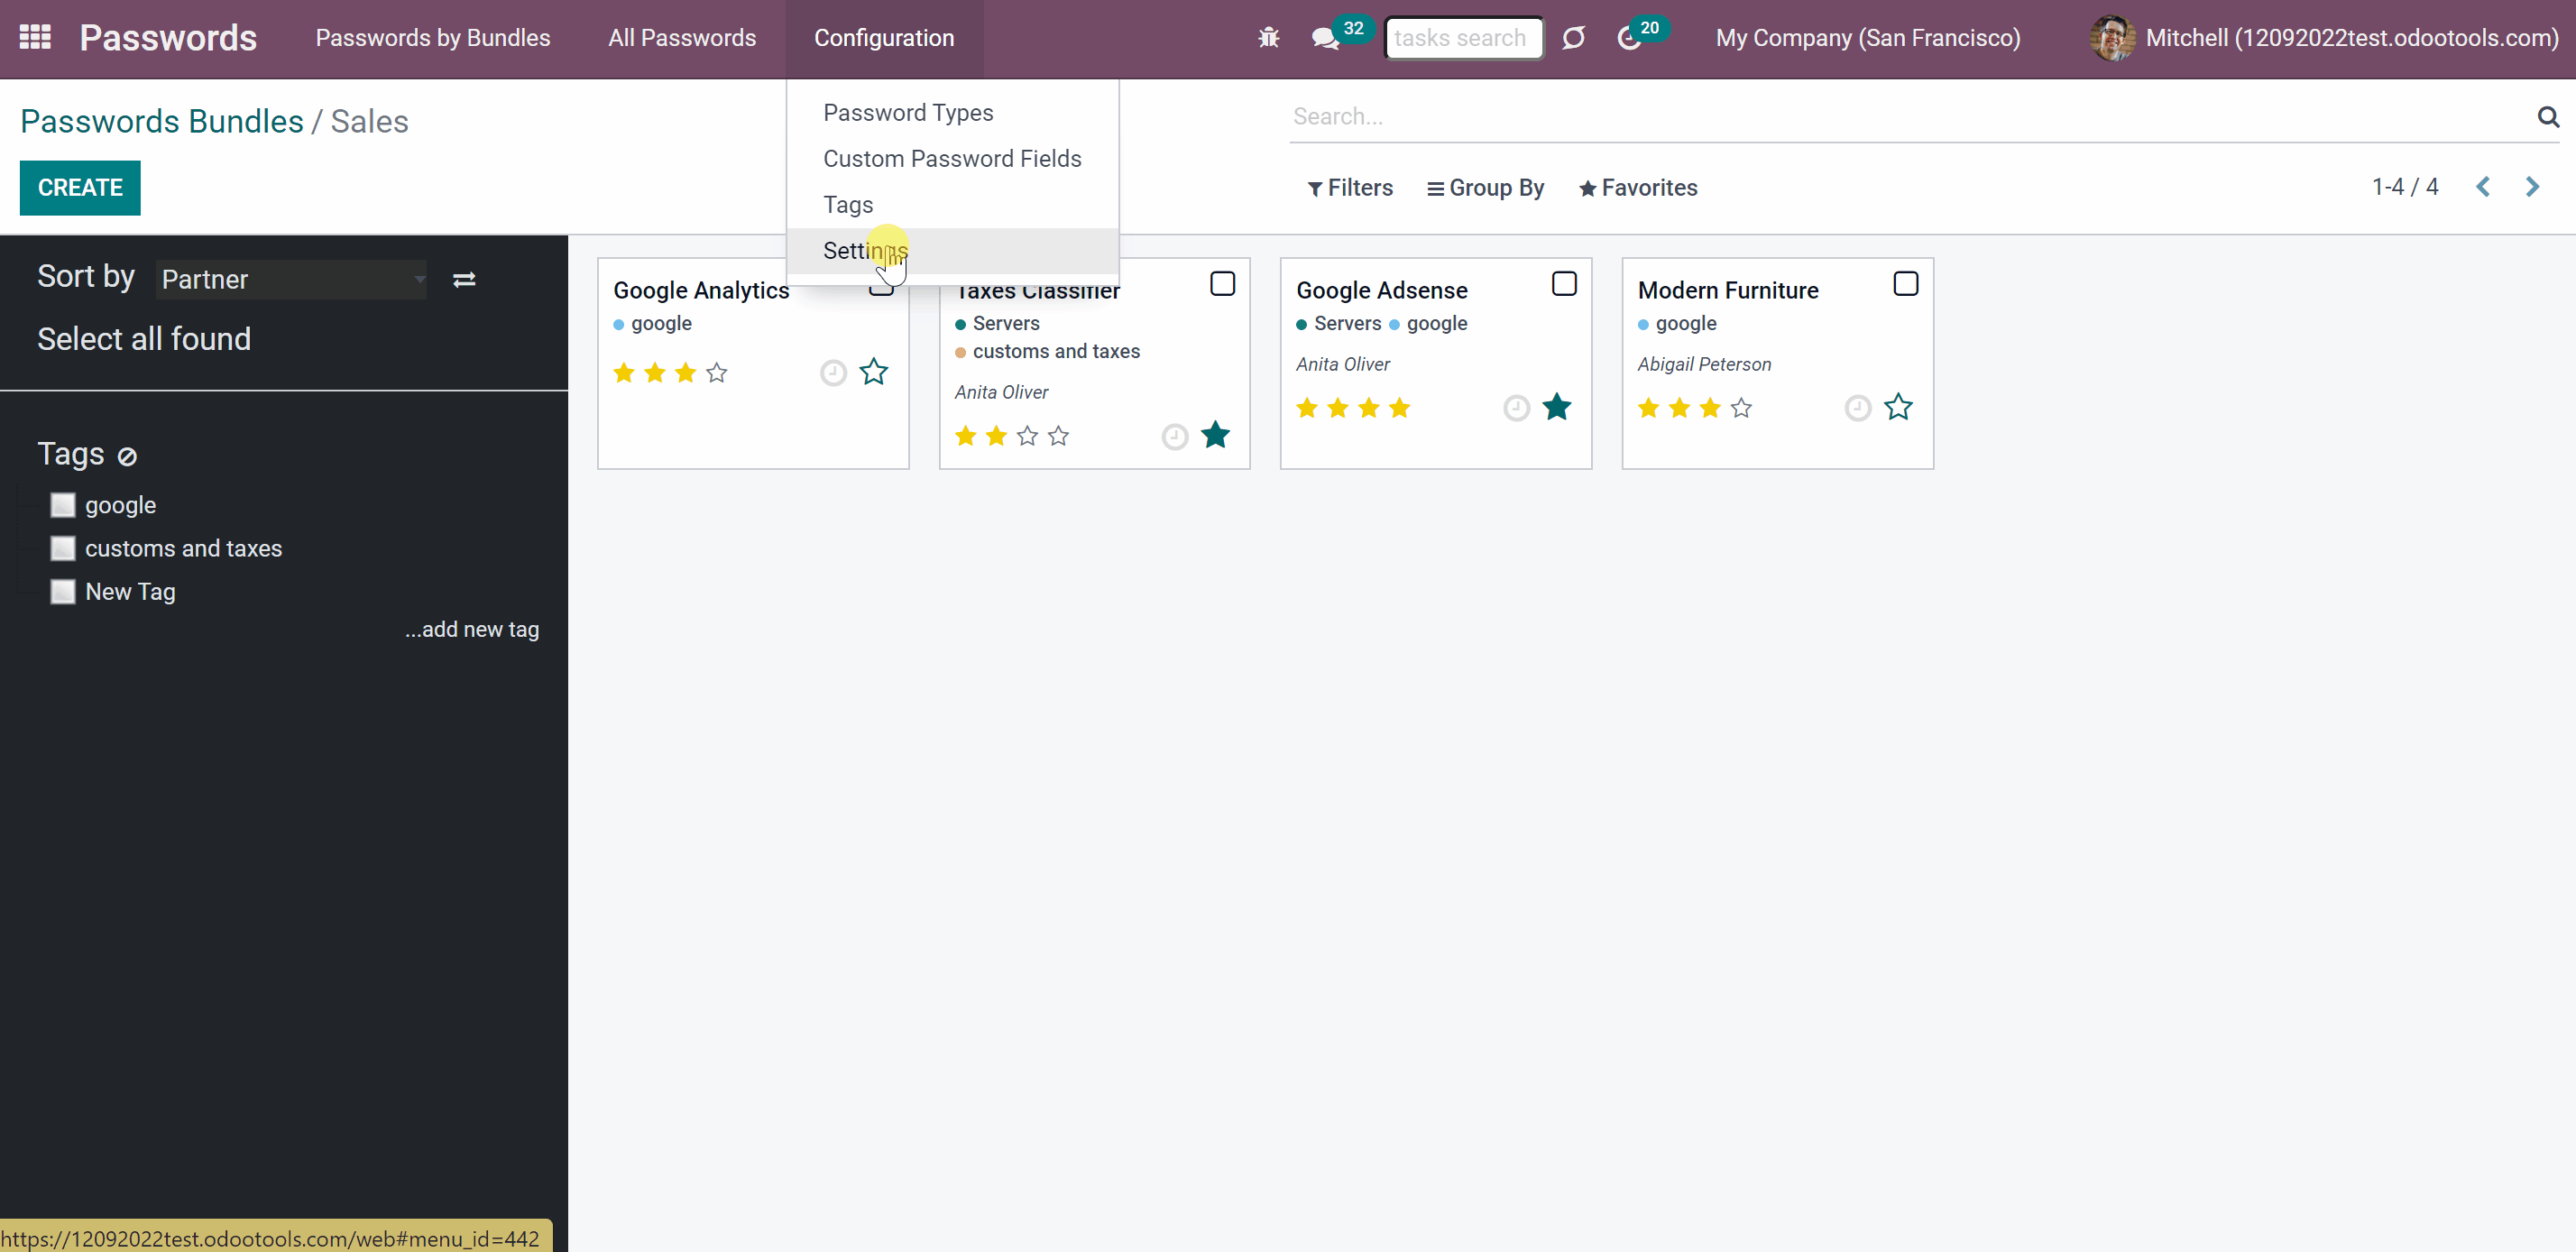Toggle favorite star on Modern Furniture card
The image size is (2576, 1252).
(1898, 407)
